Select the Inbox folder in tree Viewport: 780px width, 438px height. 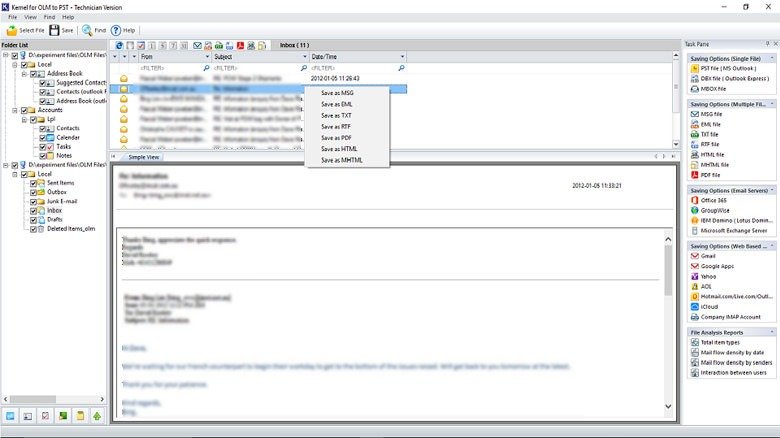(54, 211)
